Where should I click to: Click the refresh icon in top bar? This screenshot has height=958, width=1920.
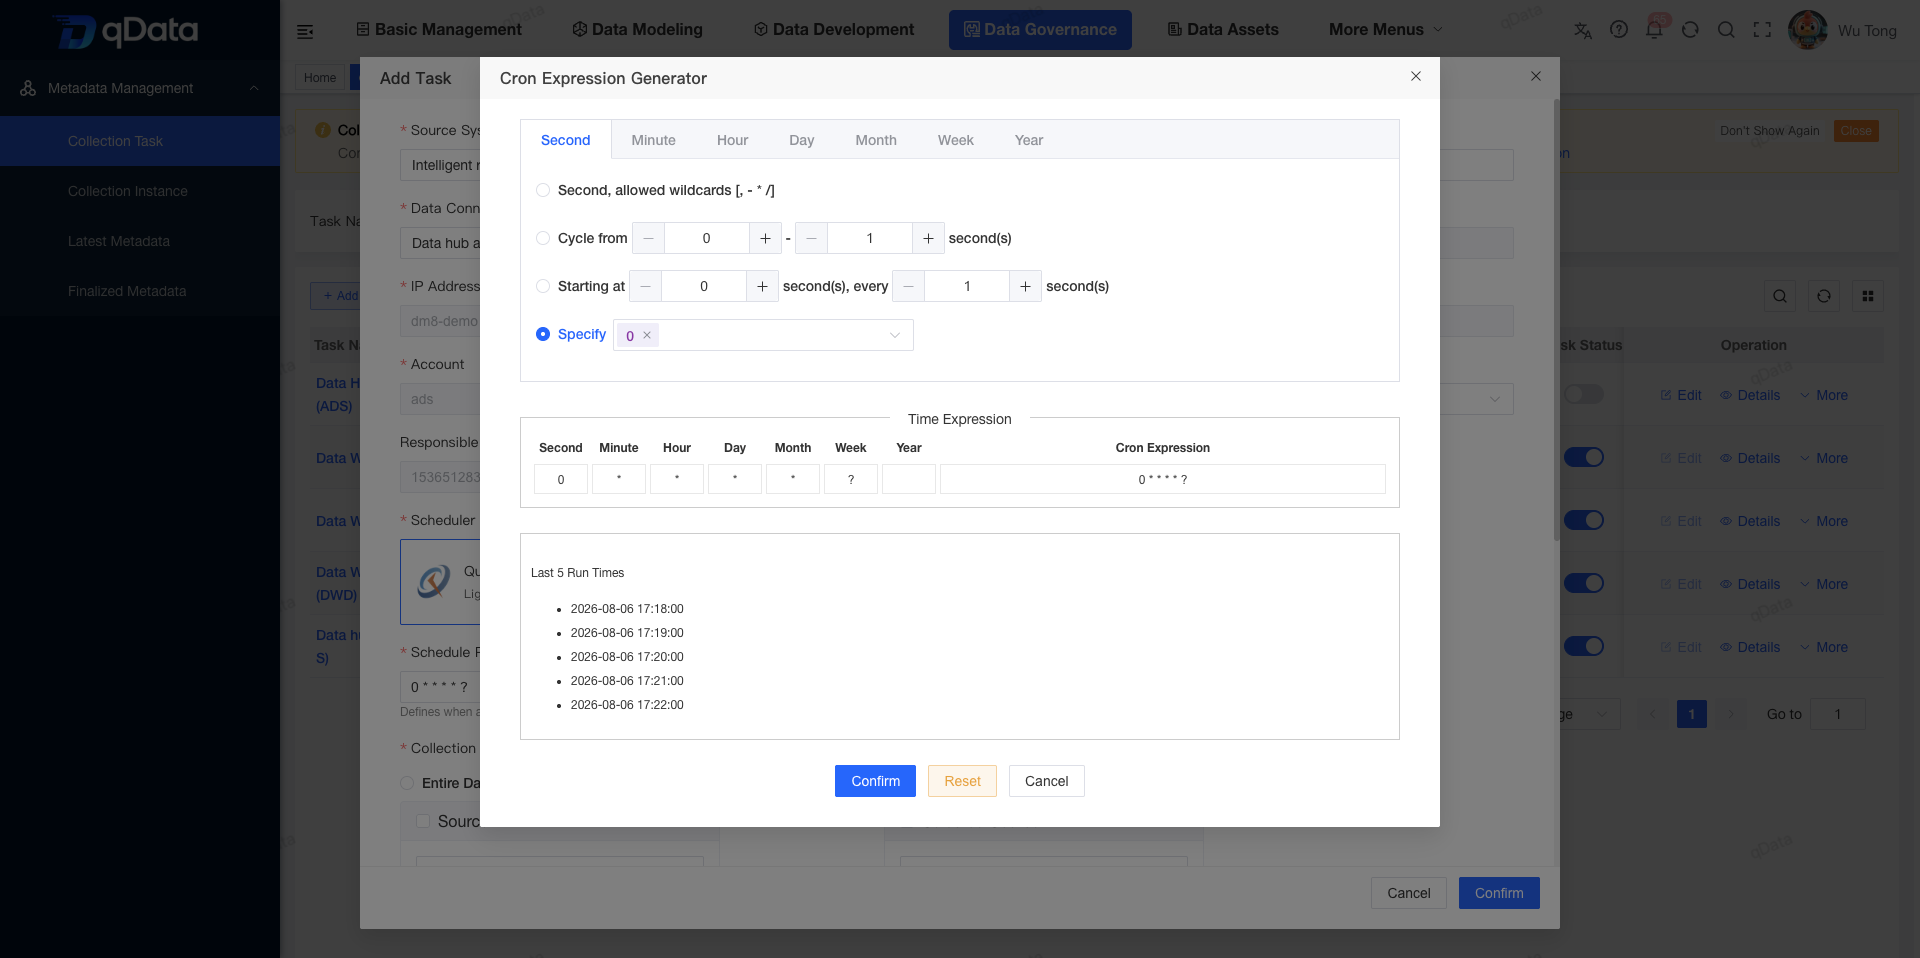pyautogui.click(x=1690, y=30)
